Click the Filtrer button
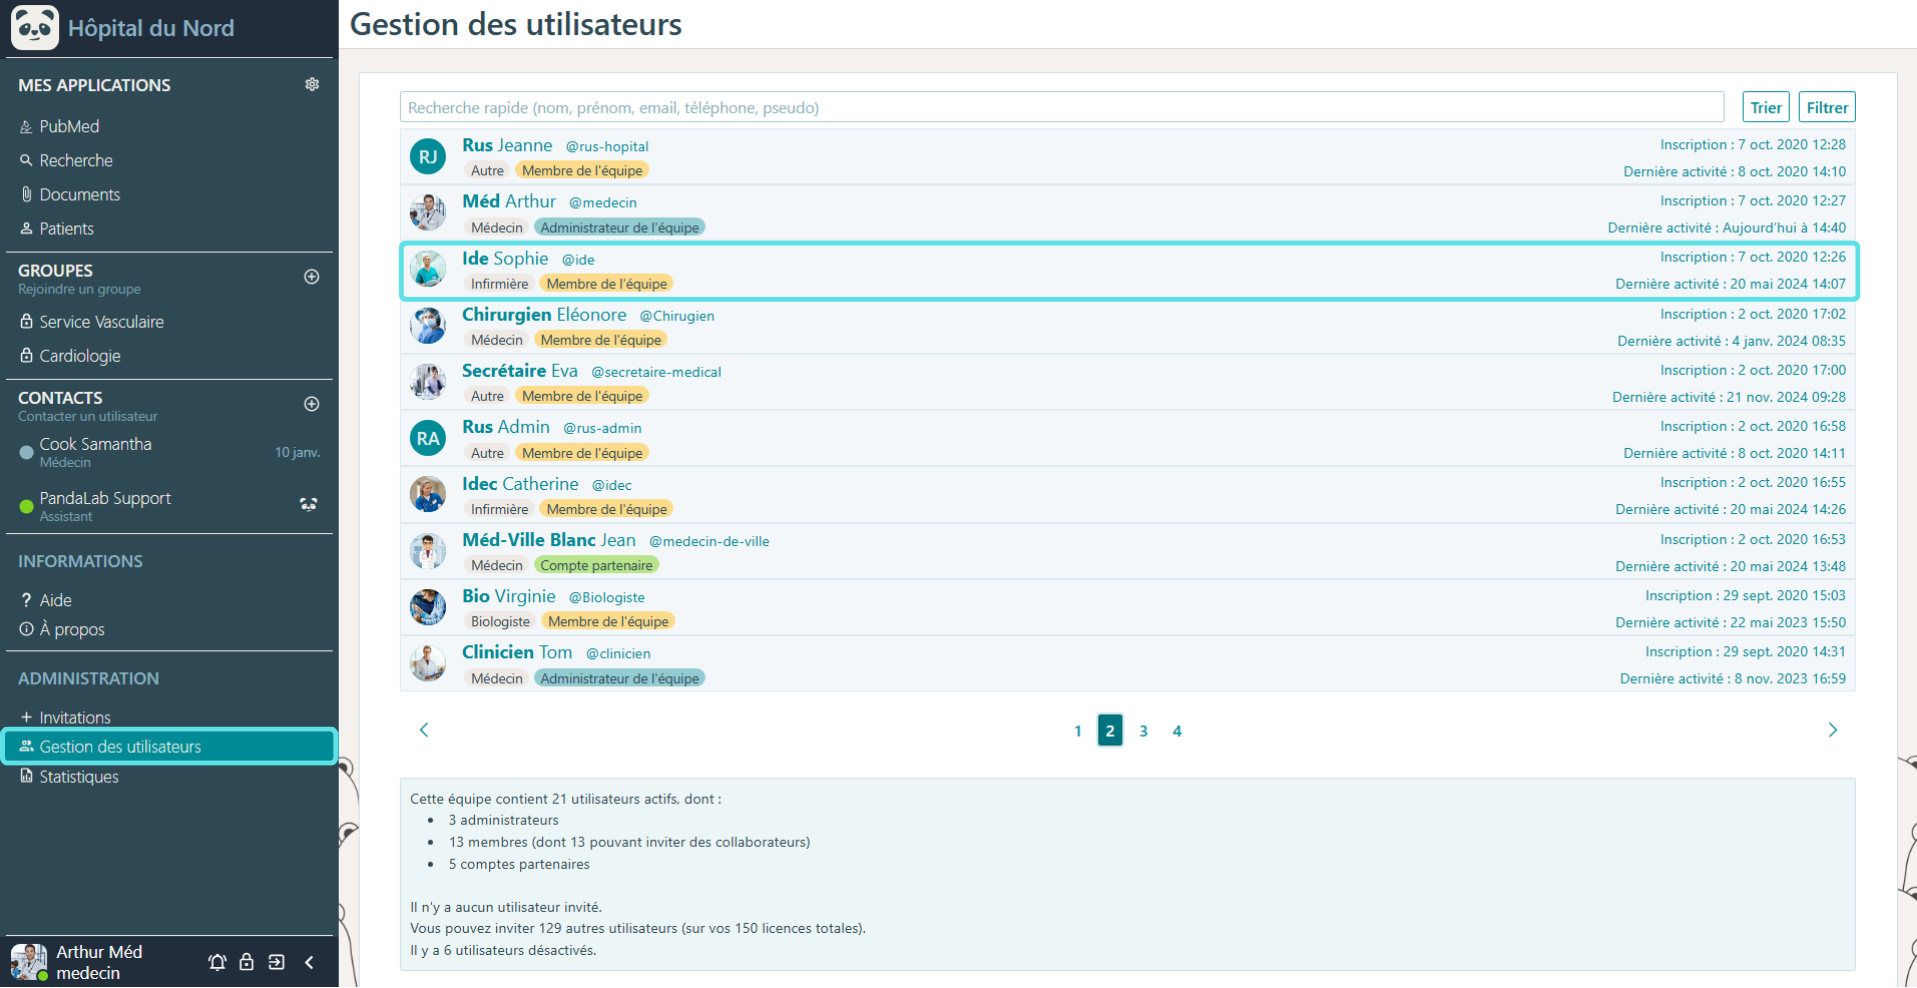The width and height of the screenshot is (1917, 988). (1827, 107)
